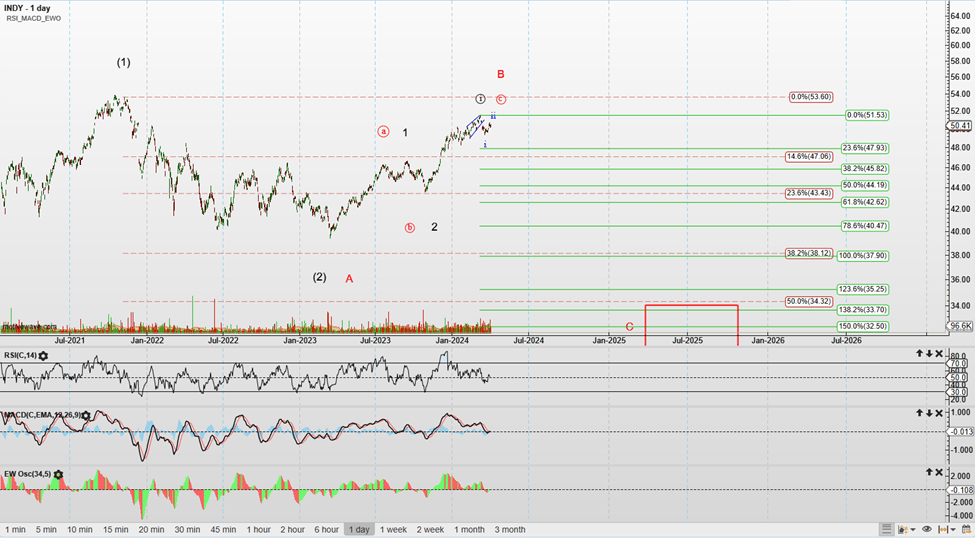This screenshot has width=975, height=538.
Task: Switch to the 1 min timeframe
Action: coord(15,529)
